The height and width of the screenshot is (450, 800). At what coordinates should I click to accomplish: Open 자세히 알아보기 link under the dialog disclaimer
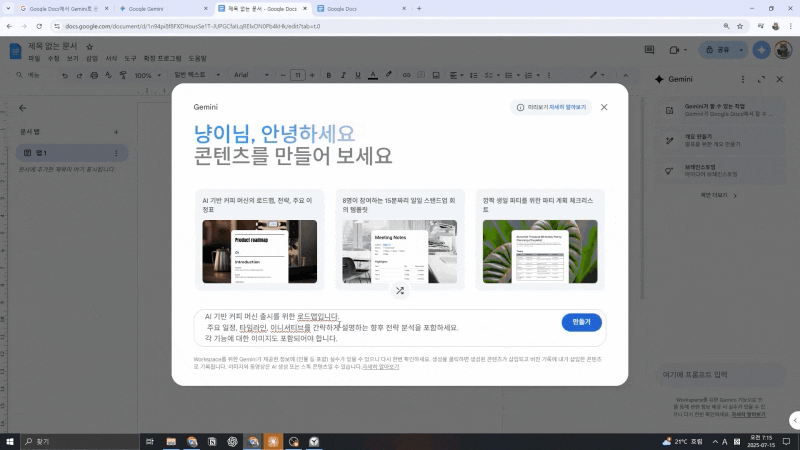click(x=381, y=367)
